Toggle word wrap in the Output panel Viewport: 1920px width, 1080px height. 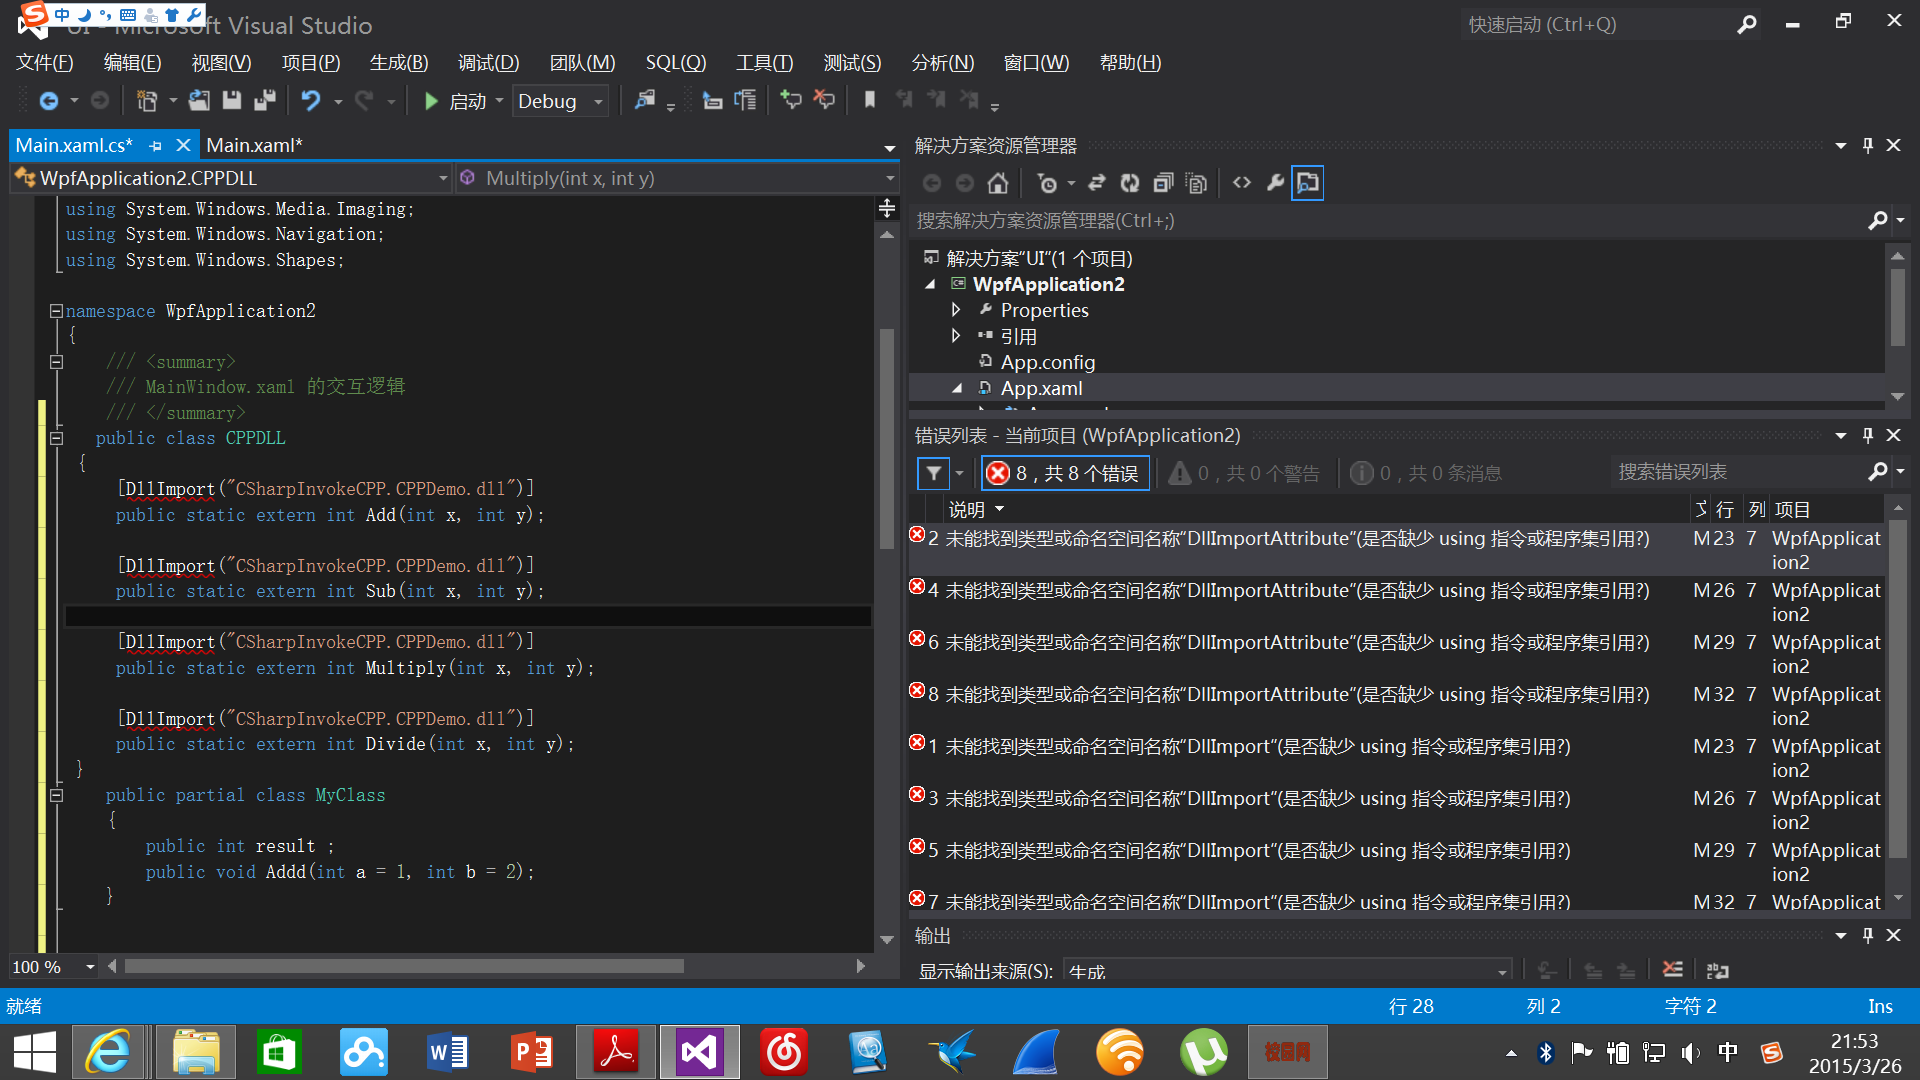tap(1718, 970)
